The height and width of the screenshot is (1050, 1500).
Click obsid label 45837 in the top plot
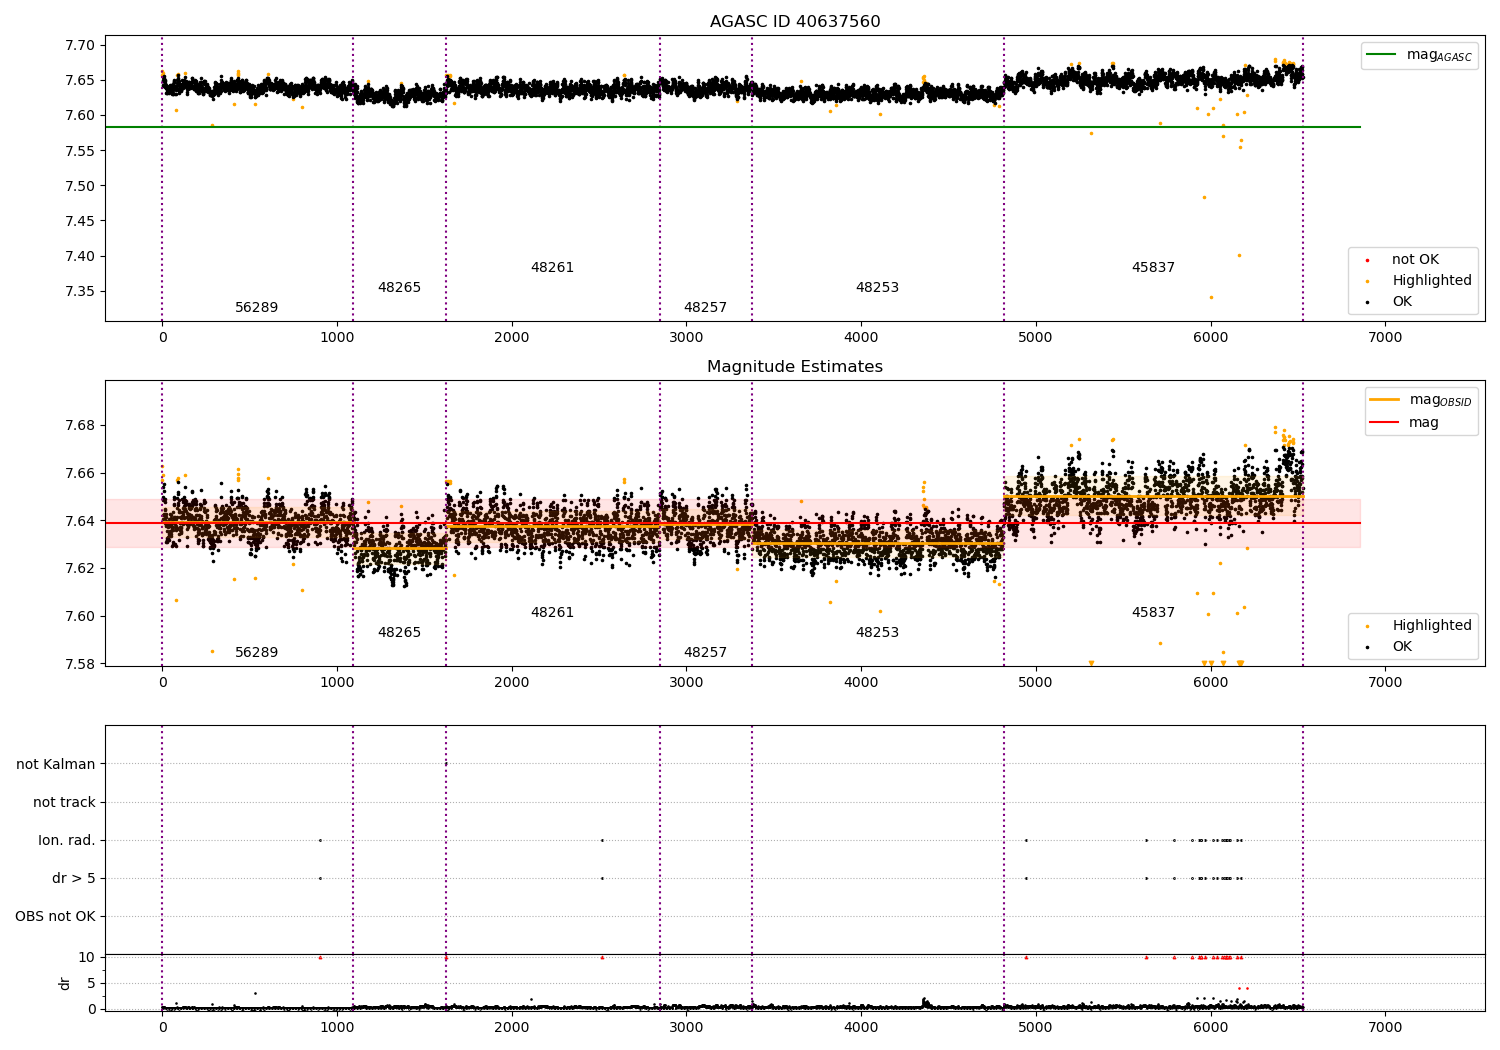point(1153,268)
